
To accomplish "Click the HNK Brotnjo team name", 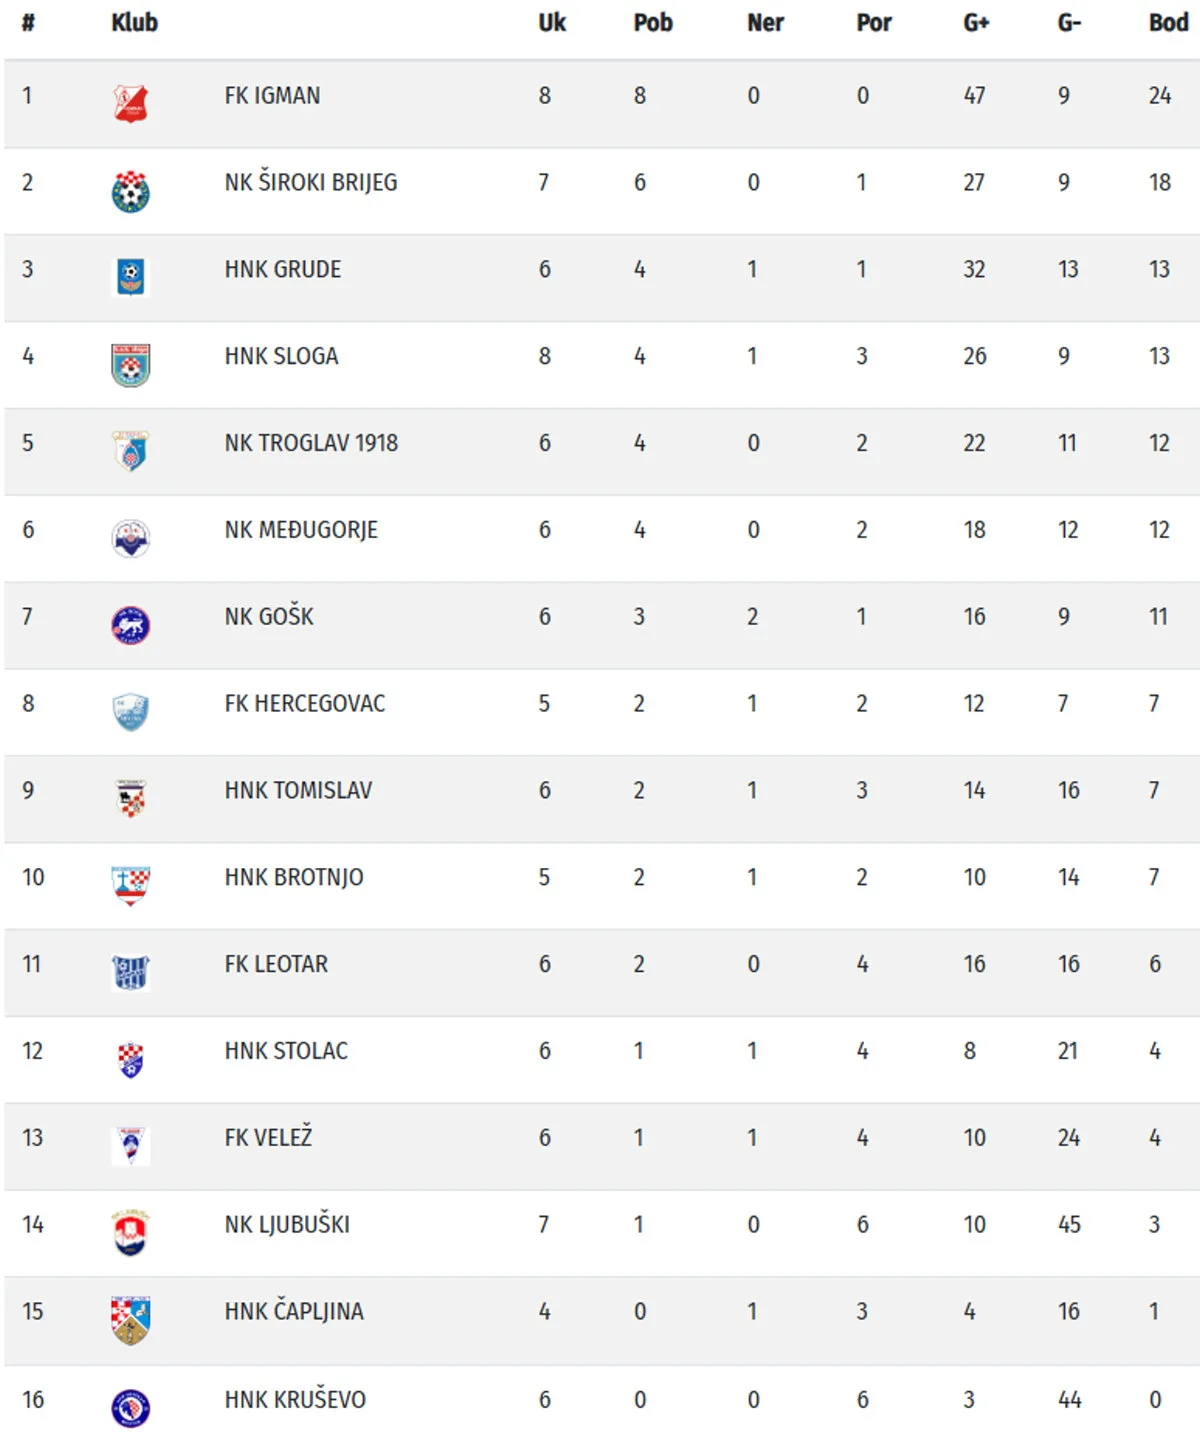I will click(294, 877).
